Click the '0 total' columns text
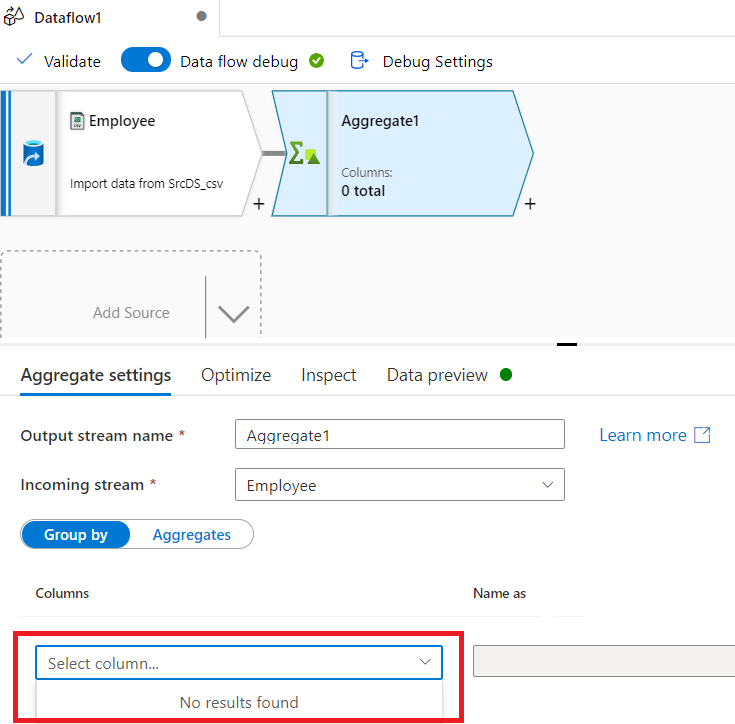This screenshot has height=724, width=735. (363, 191)
